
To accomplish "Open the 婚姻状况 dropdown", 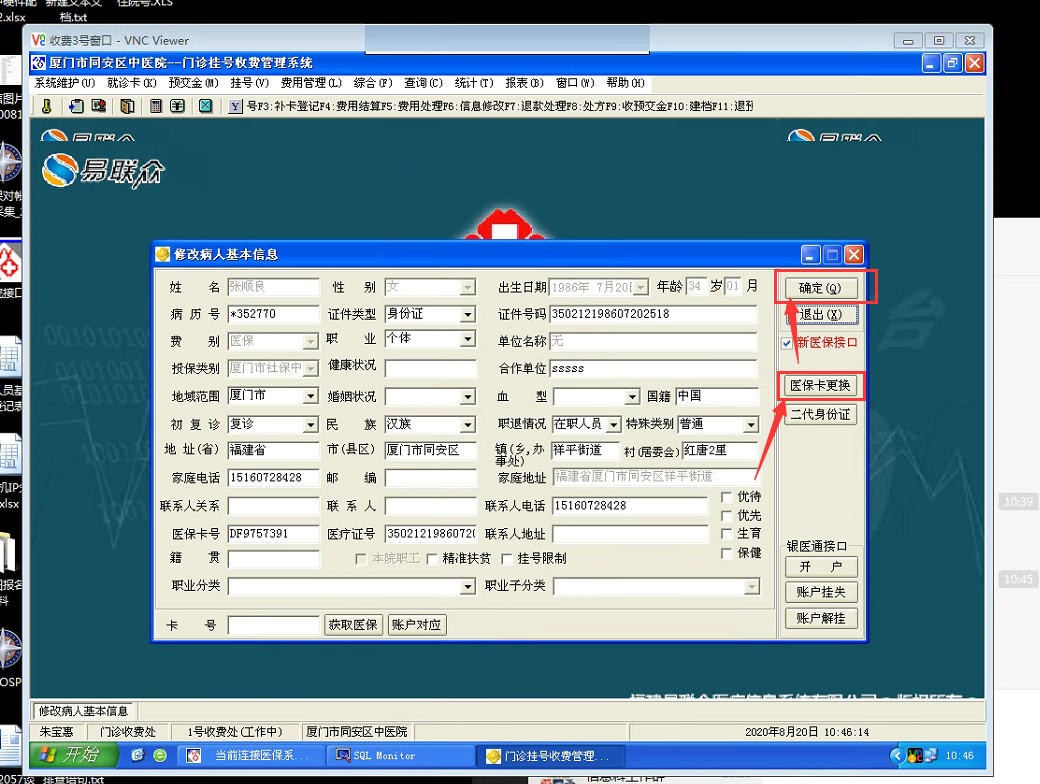I will 468,397.
